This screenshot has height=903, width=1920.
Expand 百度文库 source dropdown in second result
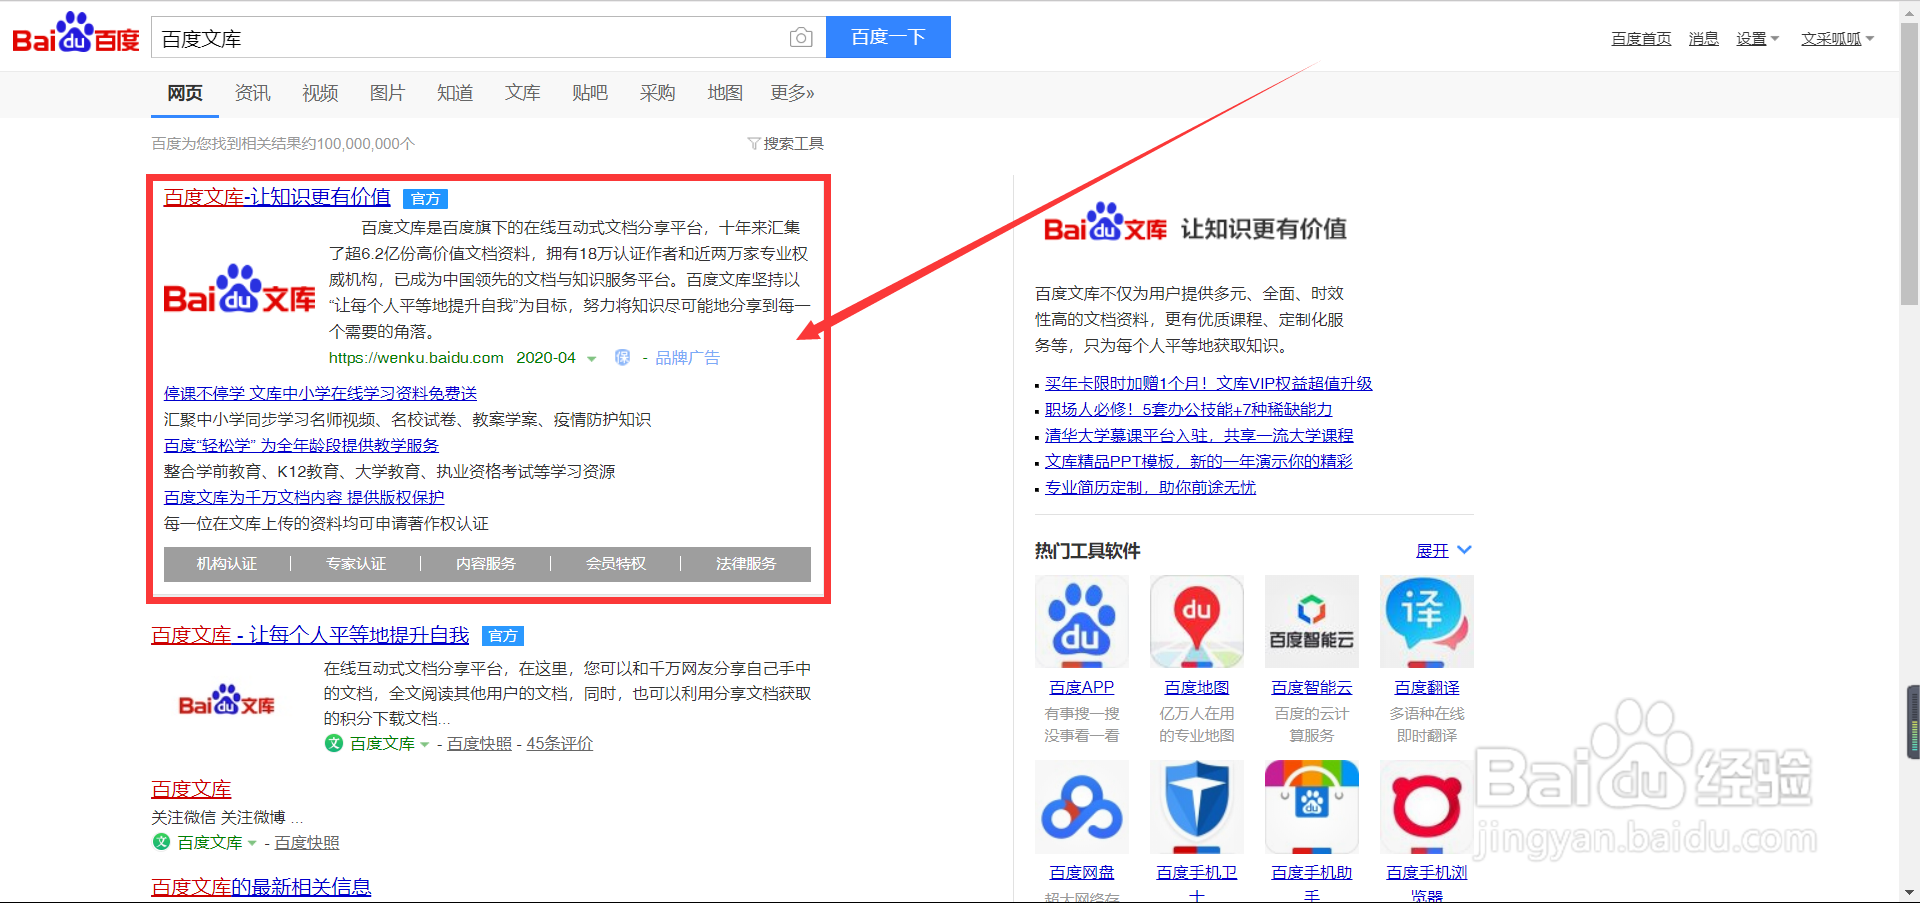click(x=424, y=744)
